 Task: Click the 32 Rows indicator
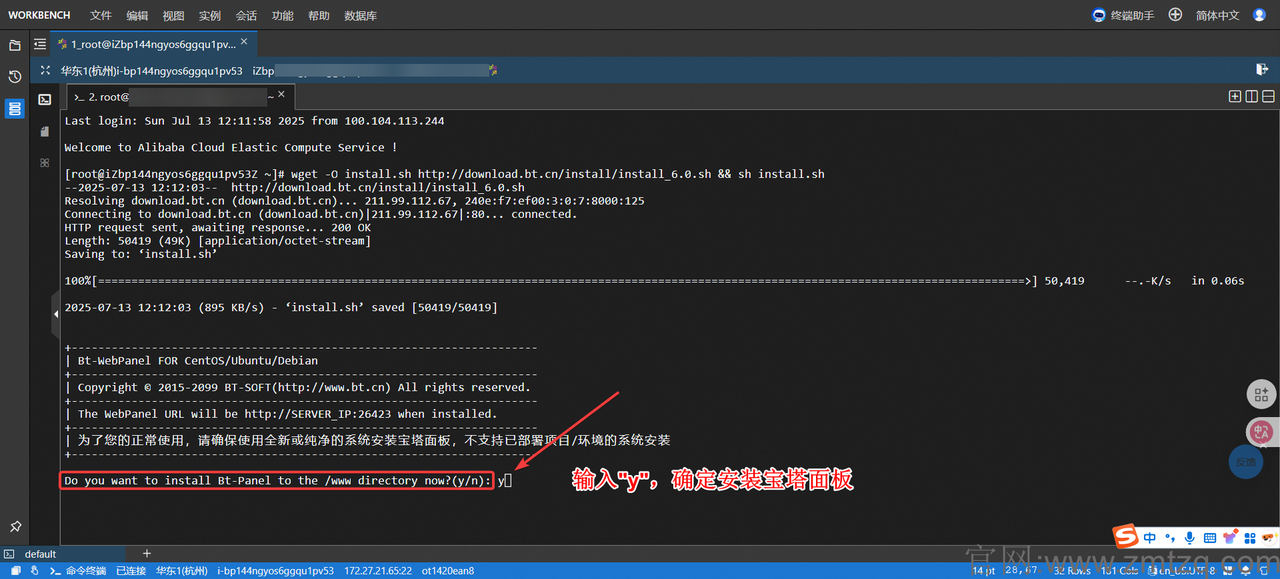click(1072, 571)
